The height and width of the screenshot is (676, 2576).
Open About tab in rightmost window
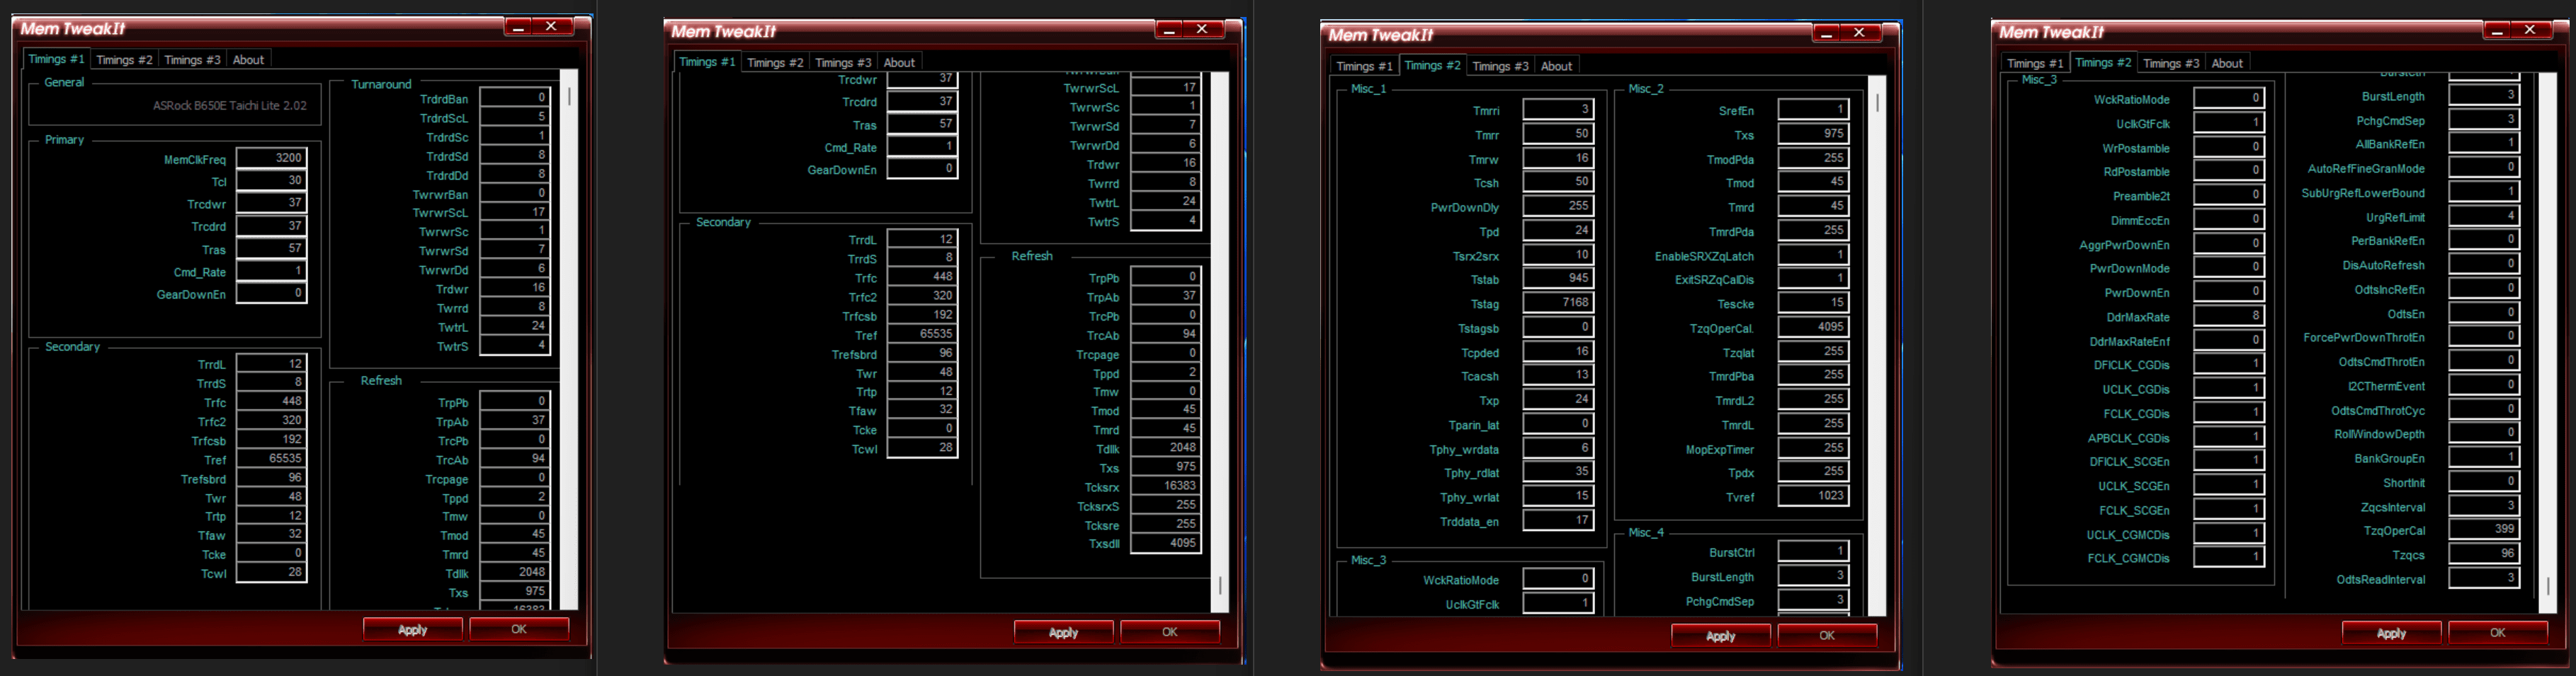(2226, 63)
